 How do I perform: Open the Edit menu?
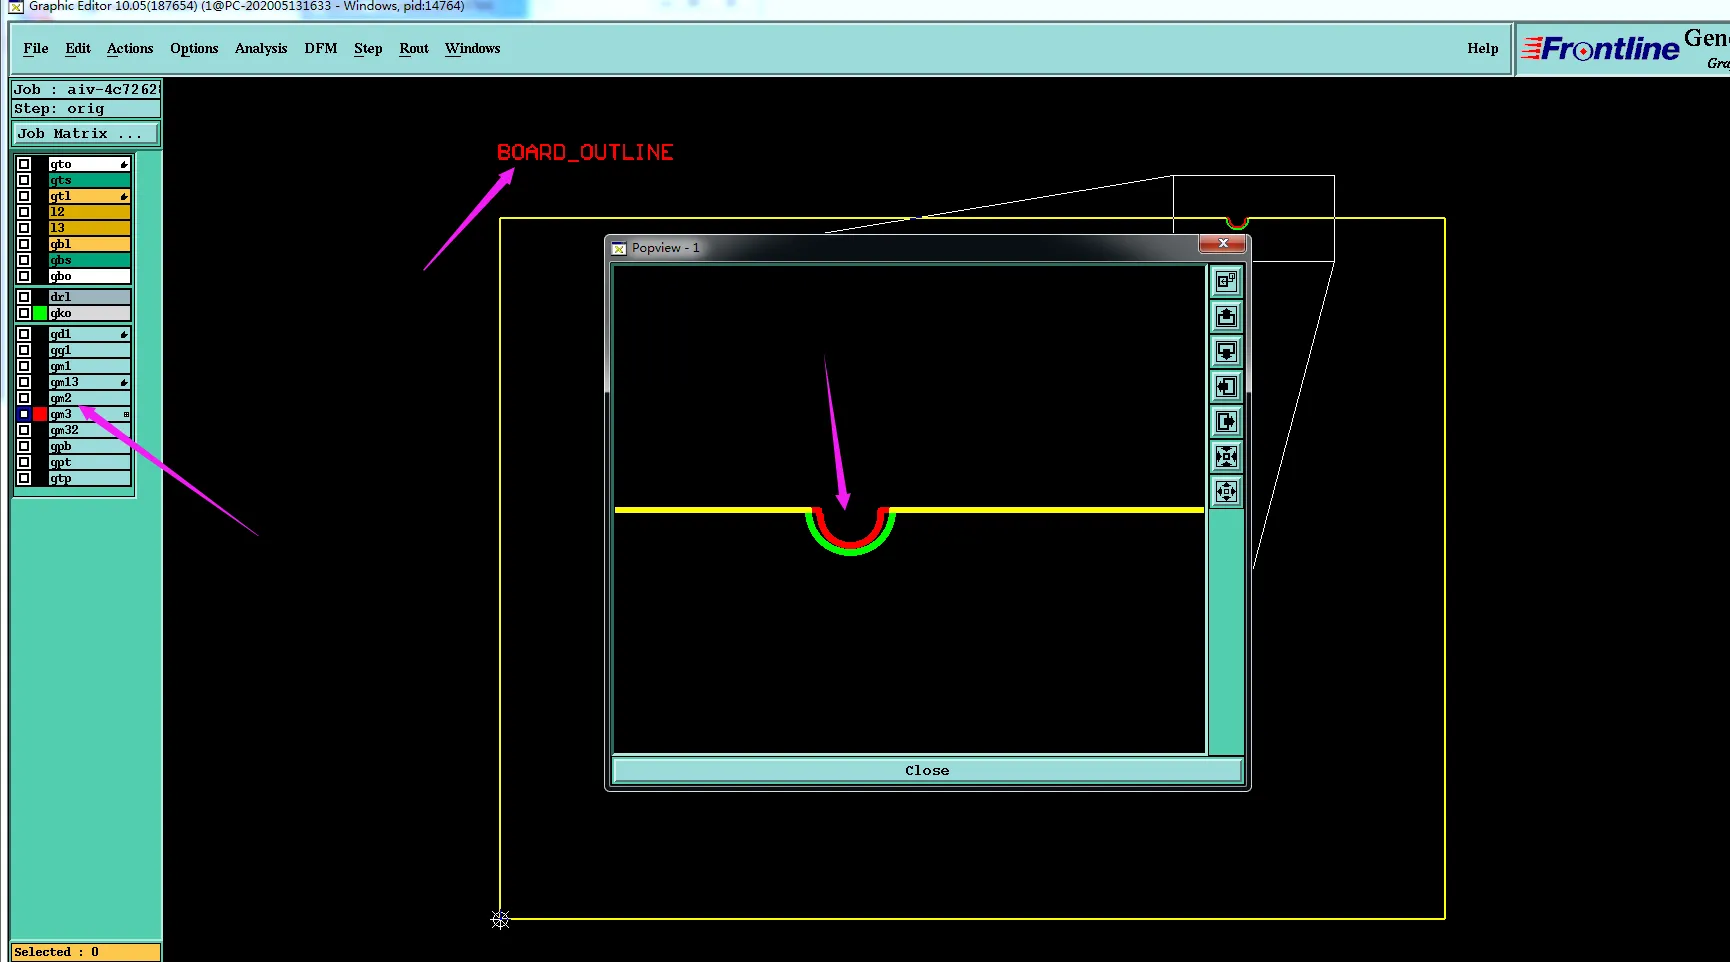[78, 48]
